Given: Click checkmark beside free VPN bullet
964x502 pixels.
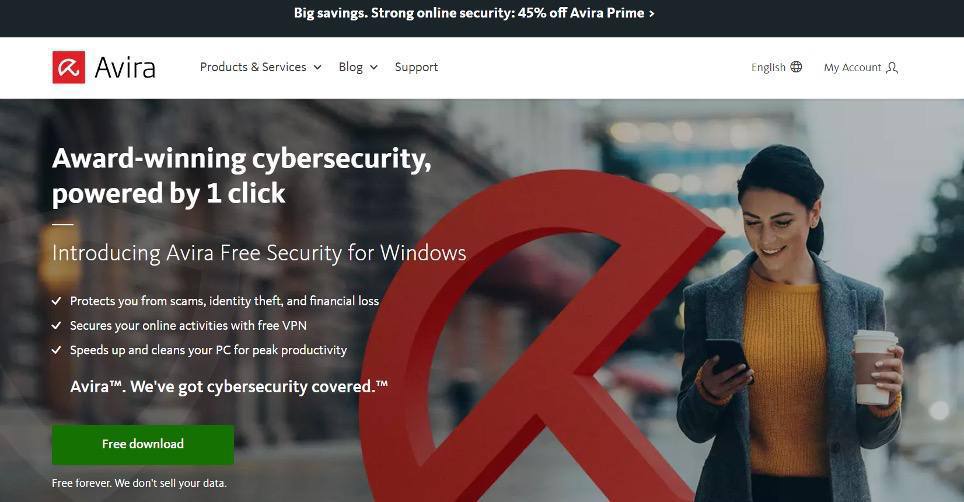Looking at the screenshot, I should click(x=57, y=326).
